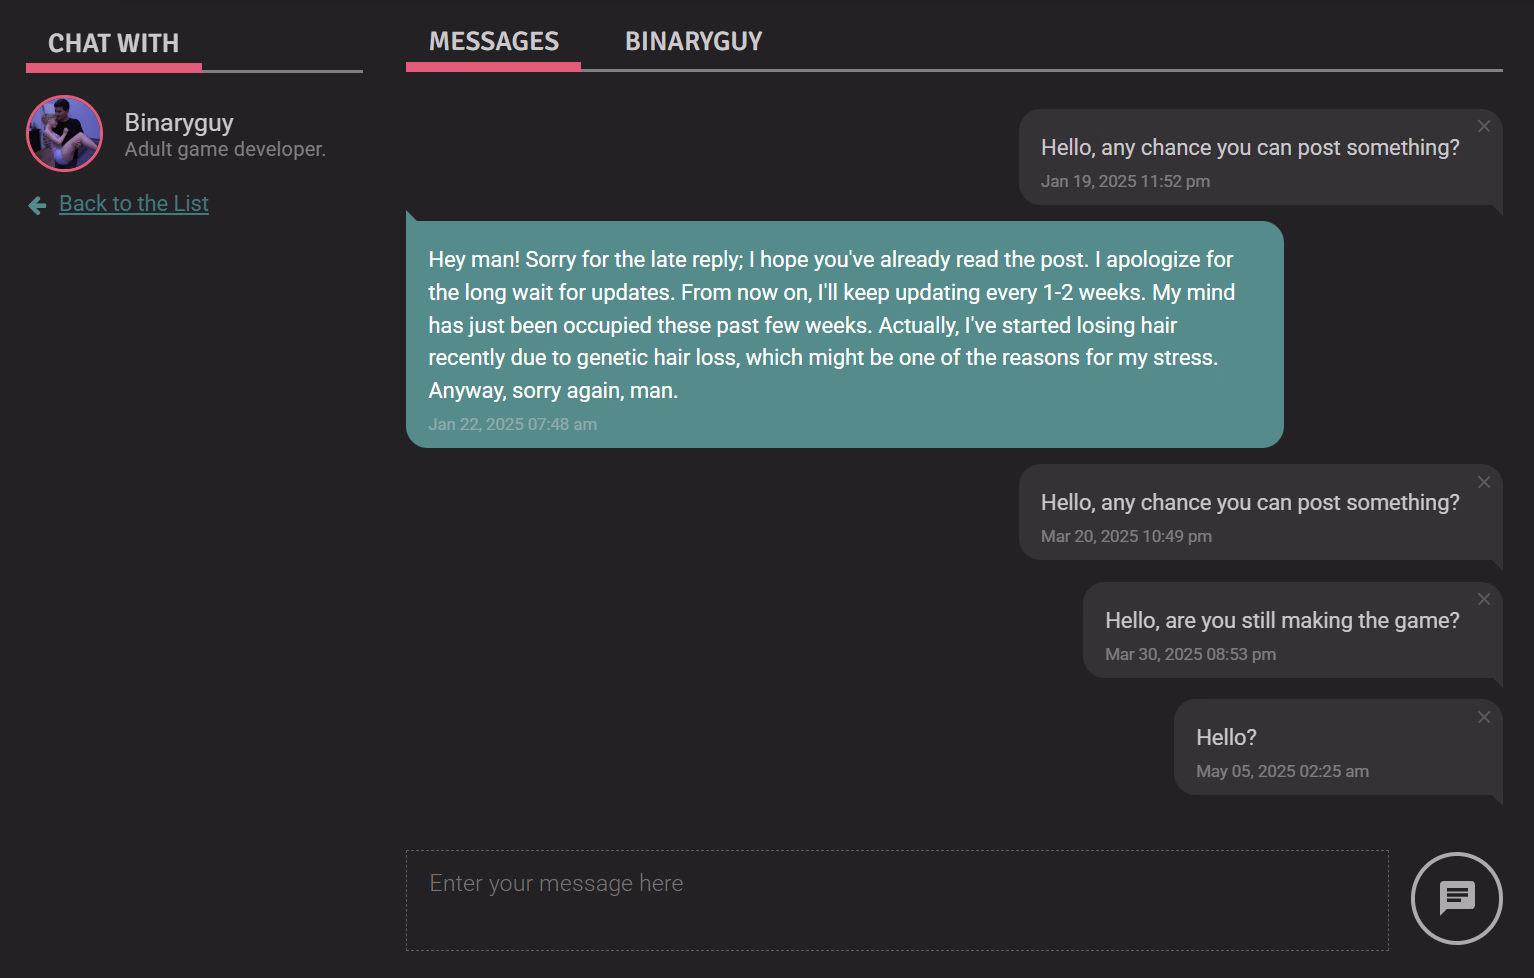Click the back arrow icon beside the list link

coord(38,206)
